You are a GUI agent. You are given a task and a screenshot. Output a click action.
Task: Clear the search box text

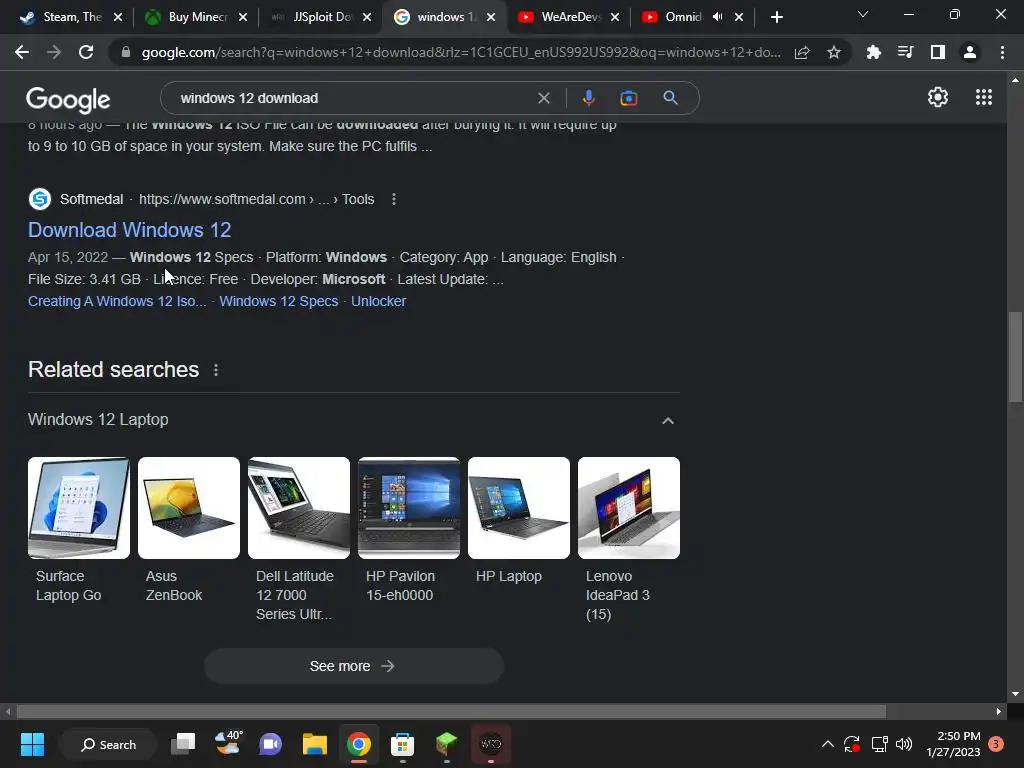pos(543,98)
